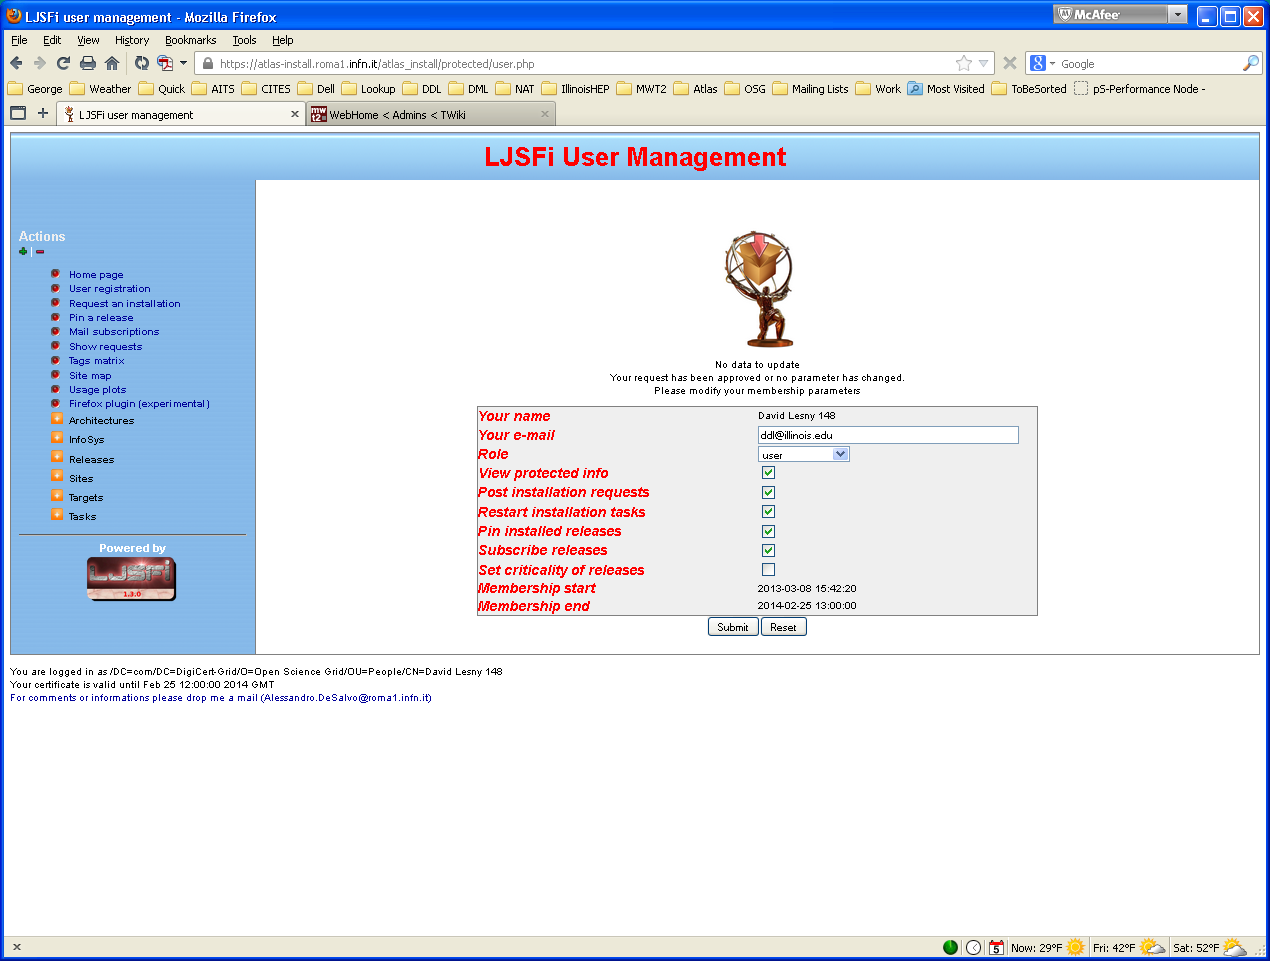
Task: Reload the page with the refresh icon
Action: point(62,63)
